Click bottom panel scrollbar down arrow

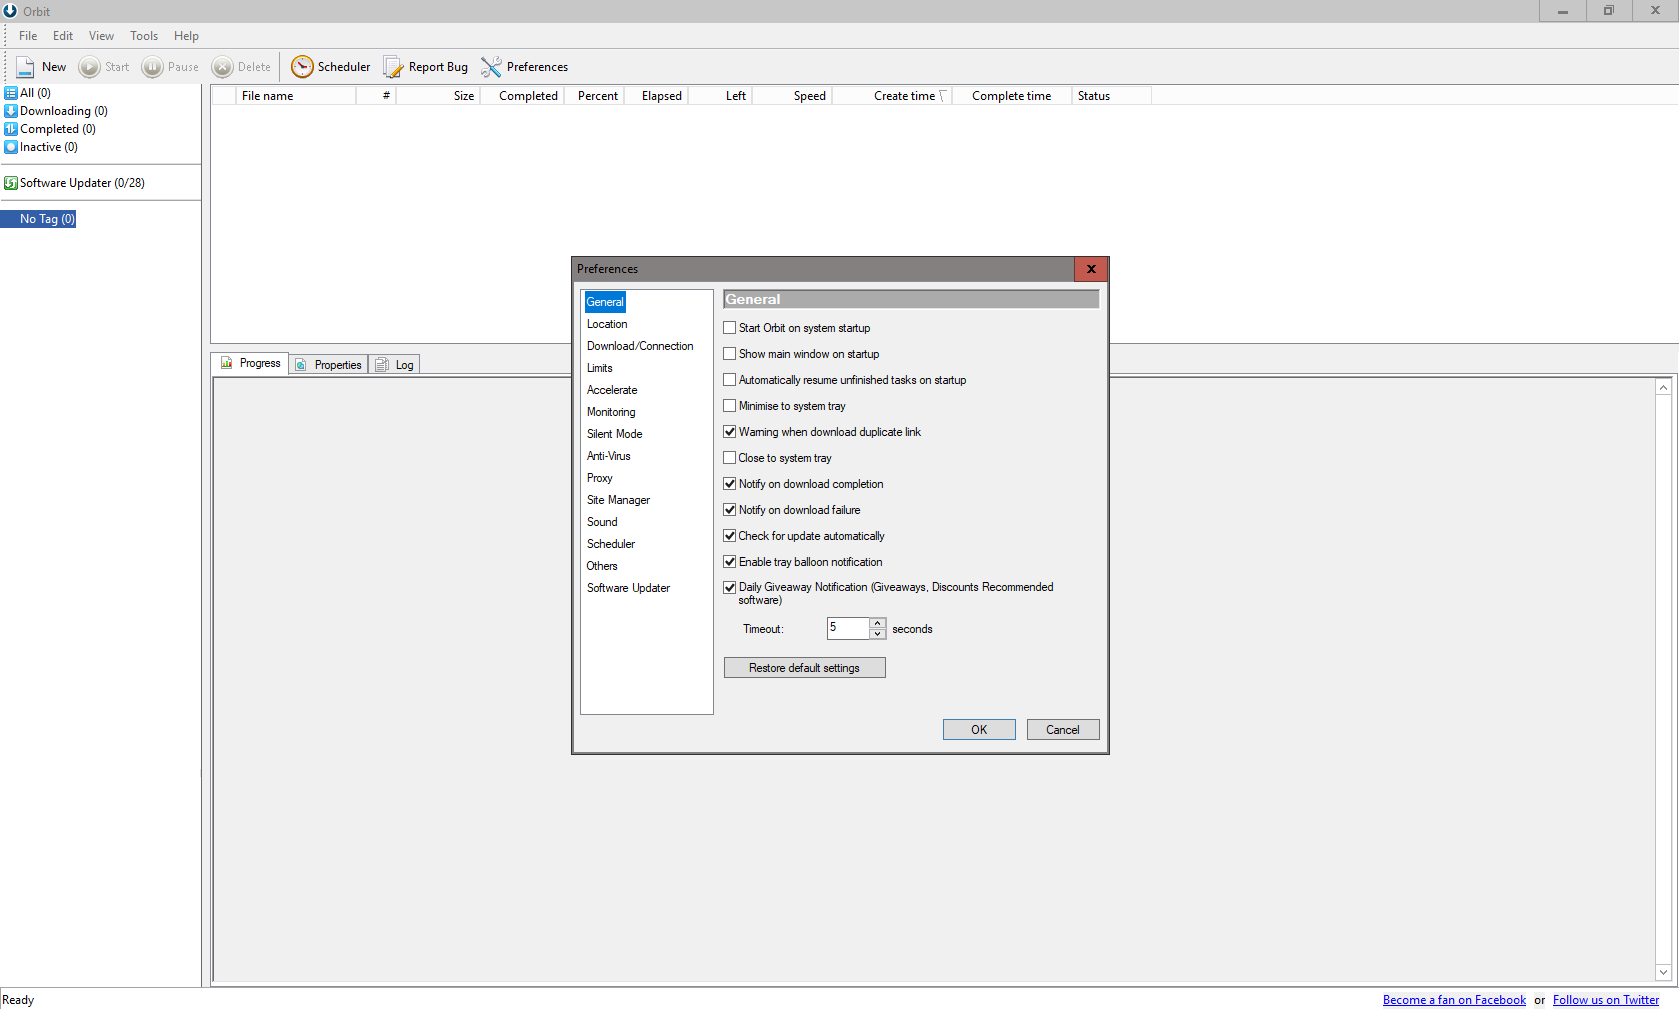click(x=1663, y=972)
